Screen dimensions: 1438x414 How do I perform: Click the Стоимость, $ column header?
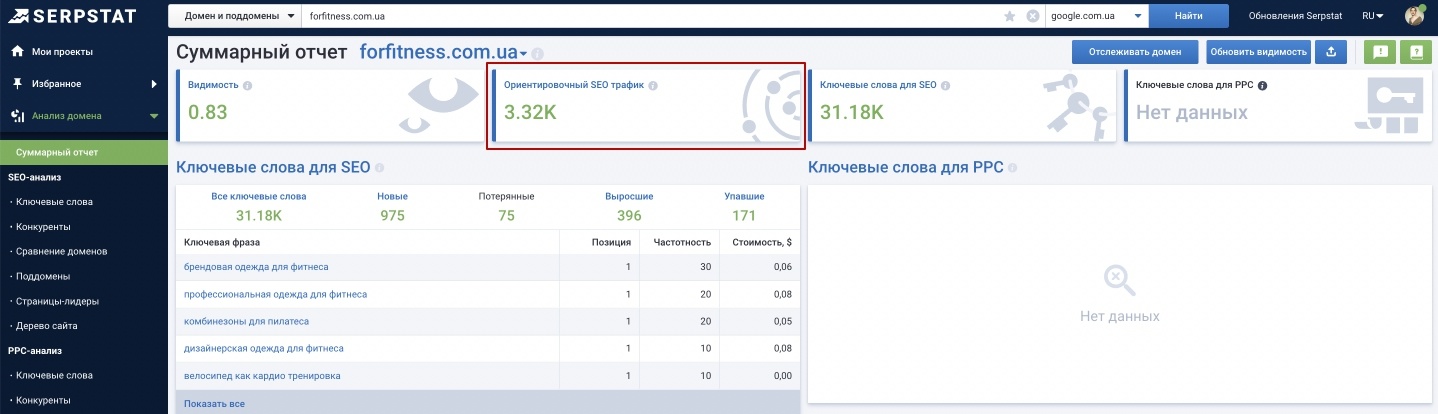pyautogui.click(x=762, y=242)
